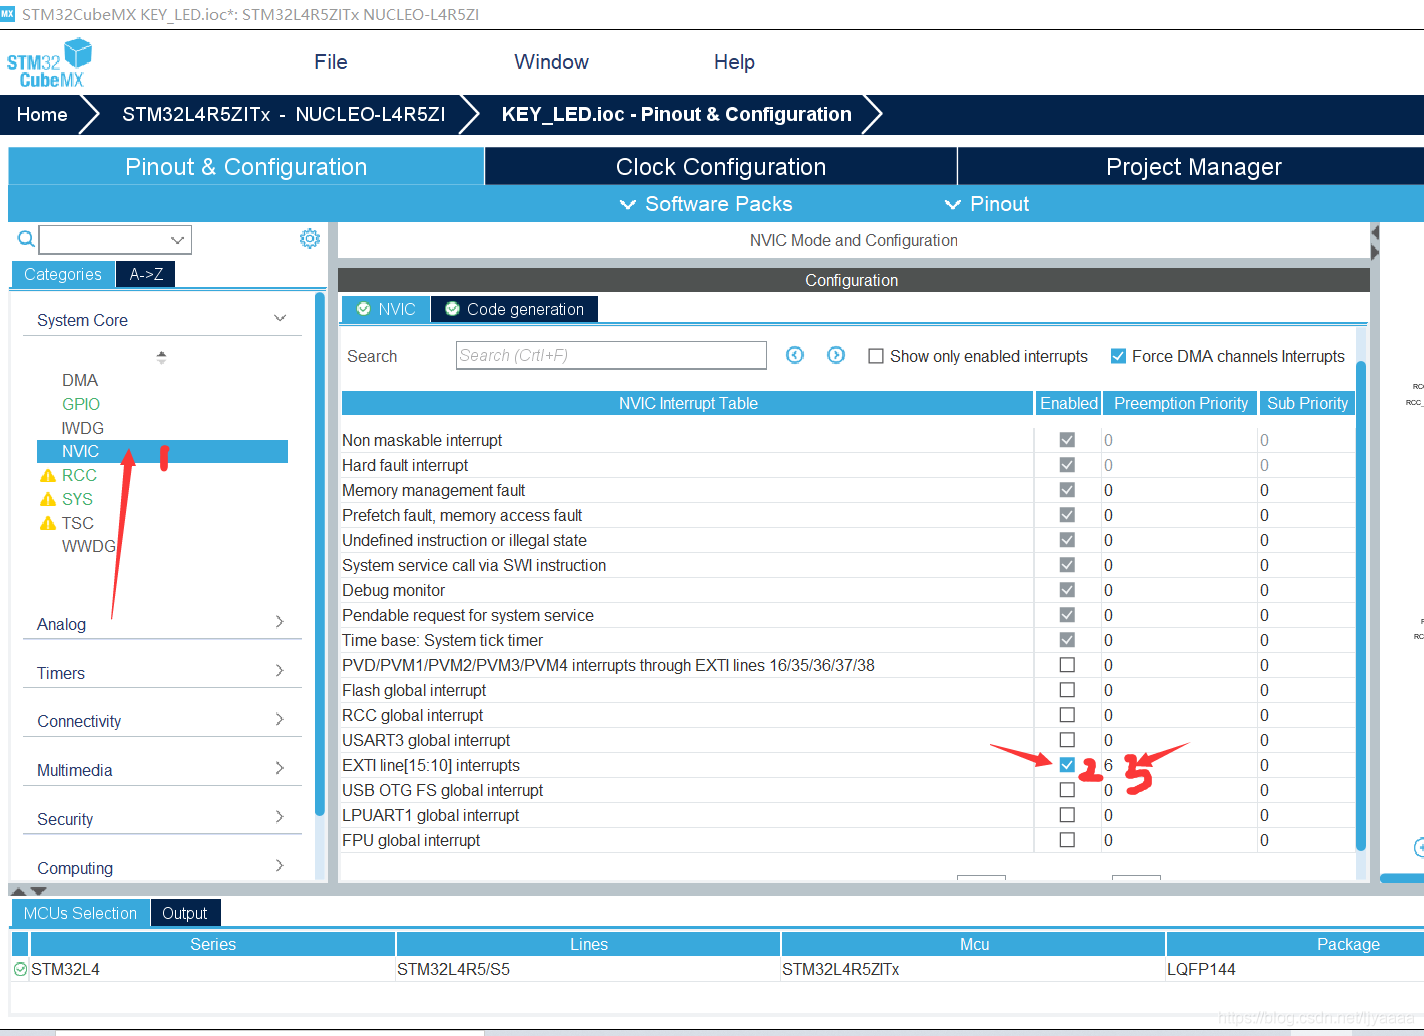1424x1036 pixels.
Task: Open the peripheral search combo box dropdown
Action: click(177, 240)
